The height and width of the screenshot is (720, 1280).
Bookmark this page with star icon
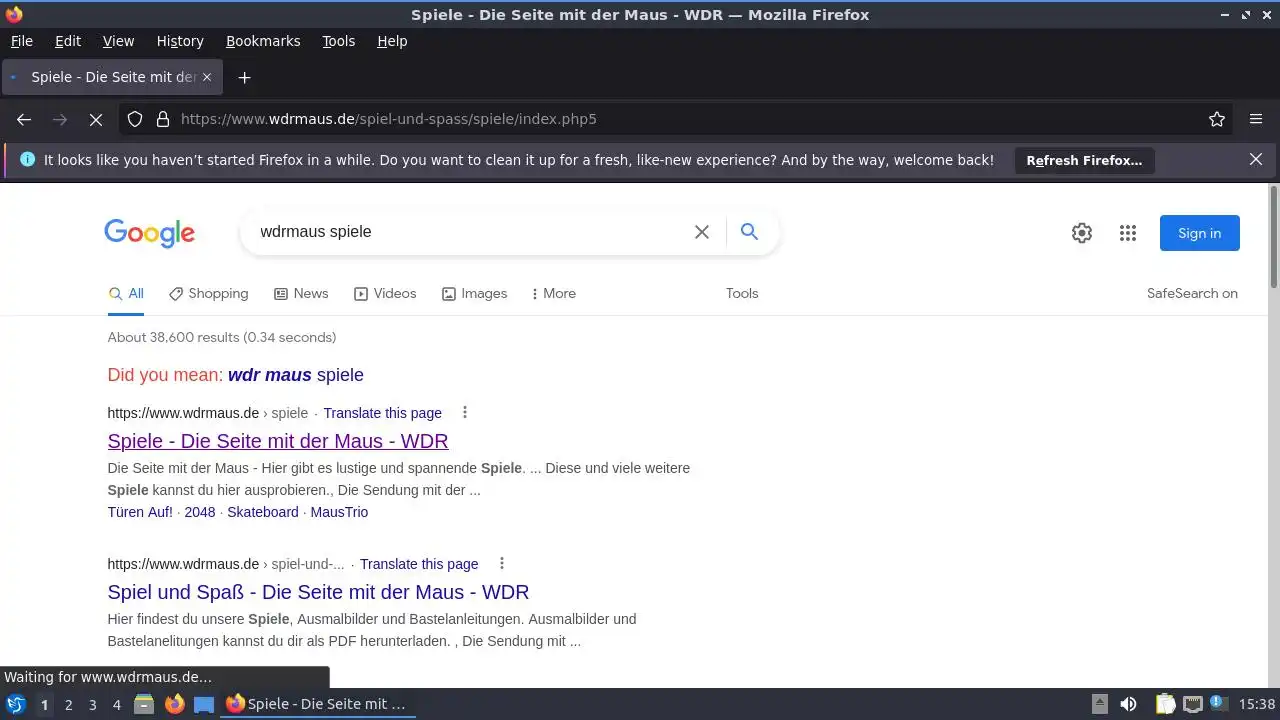tap(1217, 119)
